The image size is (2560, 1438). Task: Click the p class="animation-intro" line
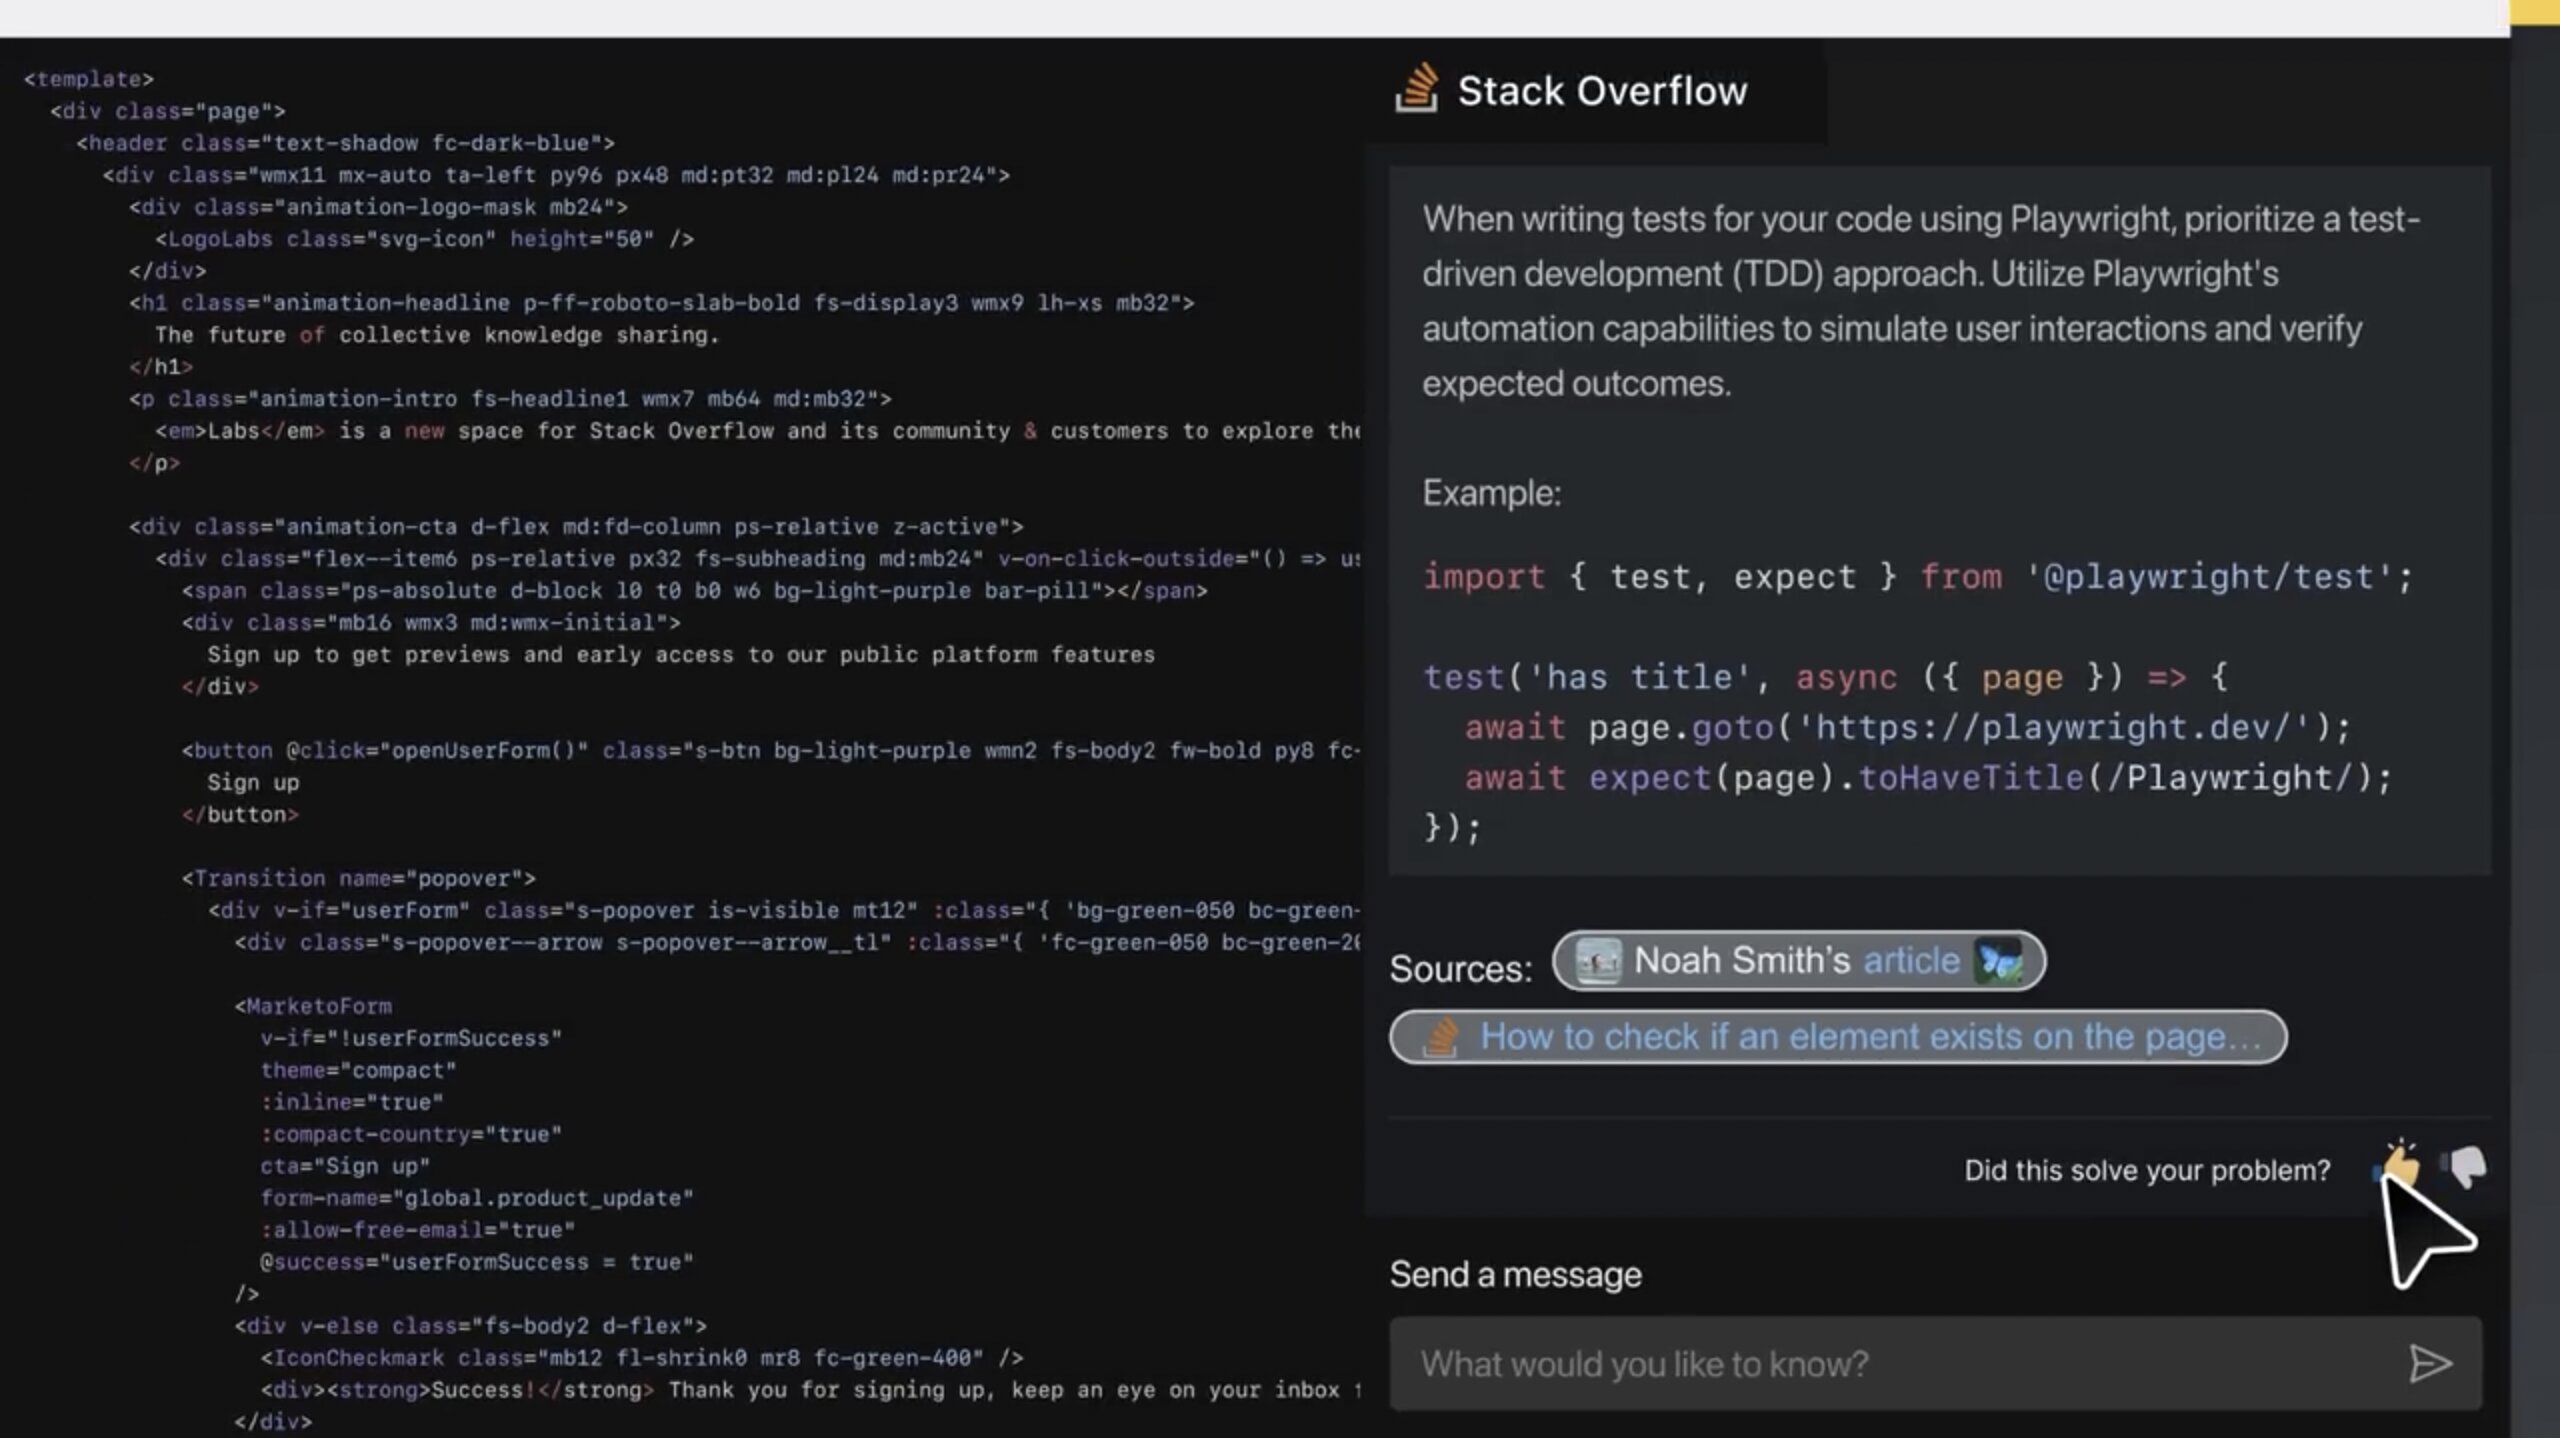pos(510,399)
